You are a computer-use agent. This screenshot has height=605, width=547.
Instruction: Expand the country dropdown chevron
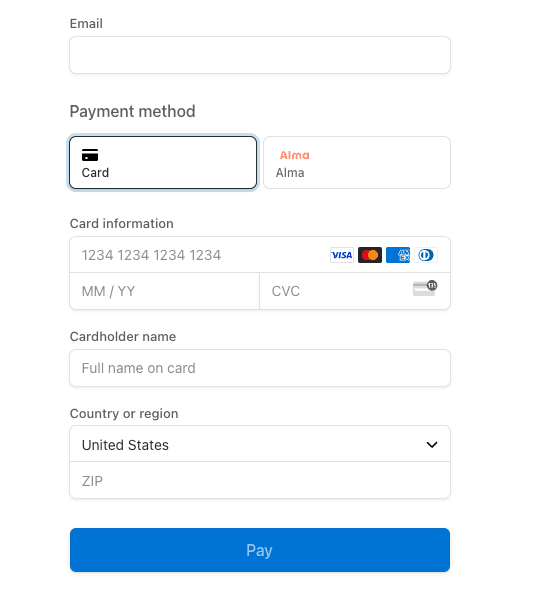coord(432,444)
